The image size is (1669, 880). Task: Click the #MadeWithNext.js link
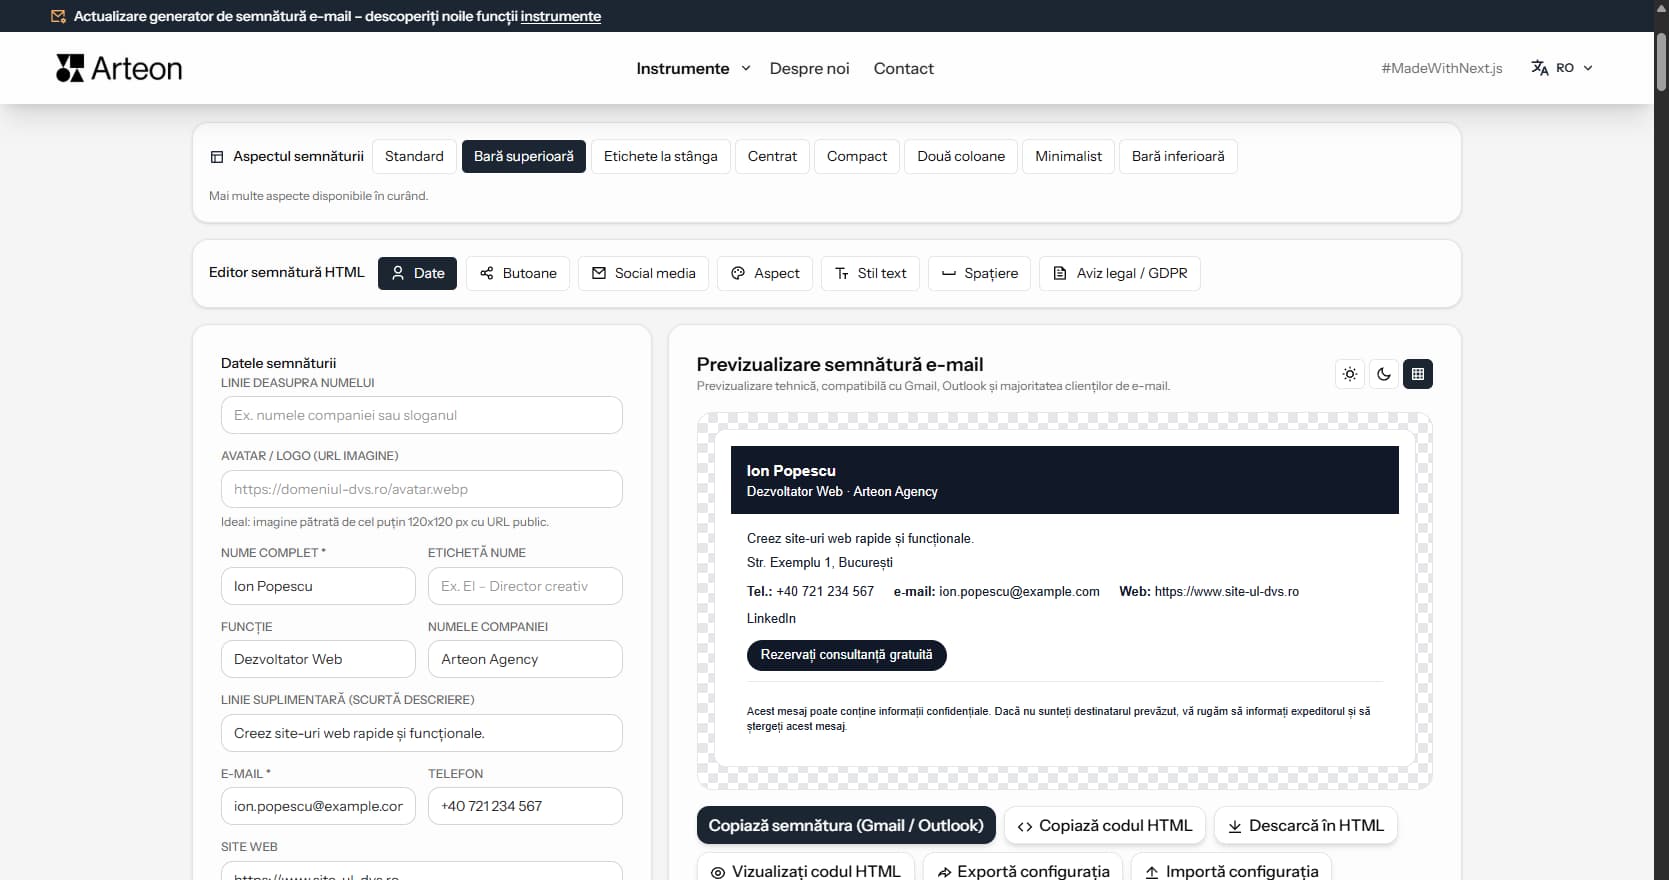pos(1442,68)
